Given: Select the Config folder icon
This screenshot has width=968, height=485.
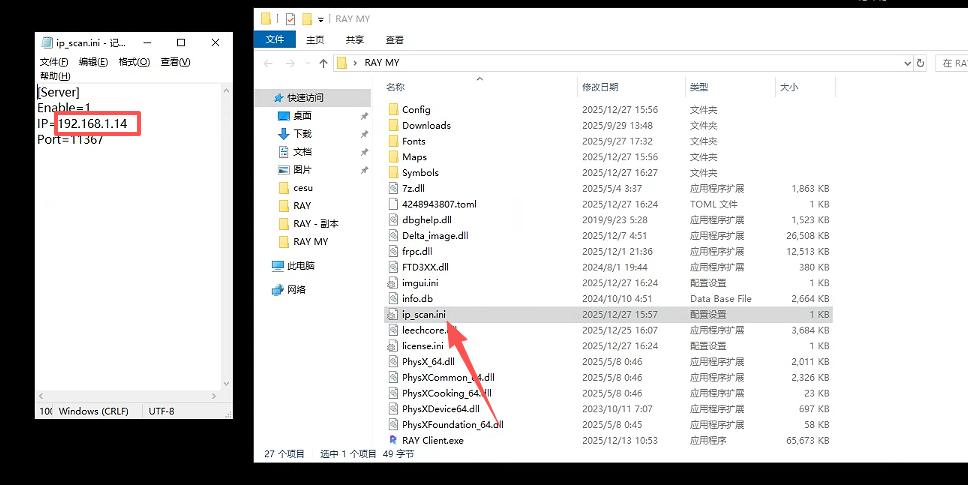Looking at the screenshot, I should pos(393,109).
